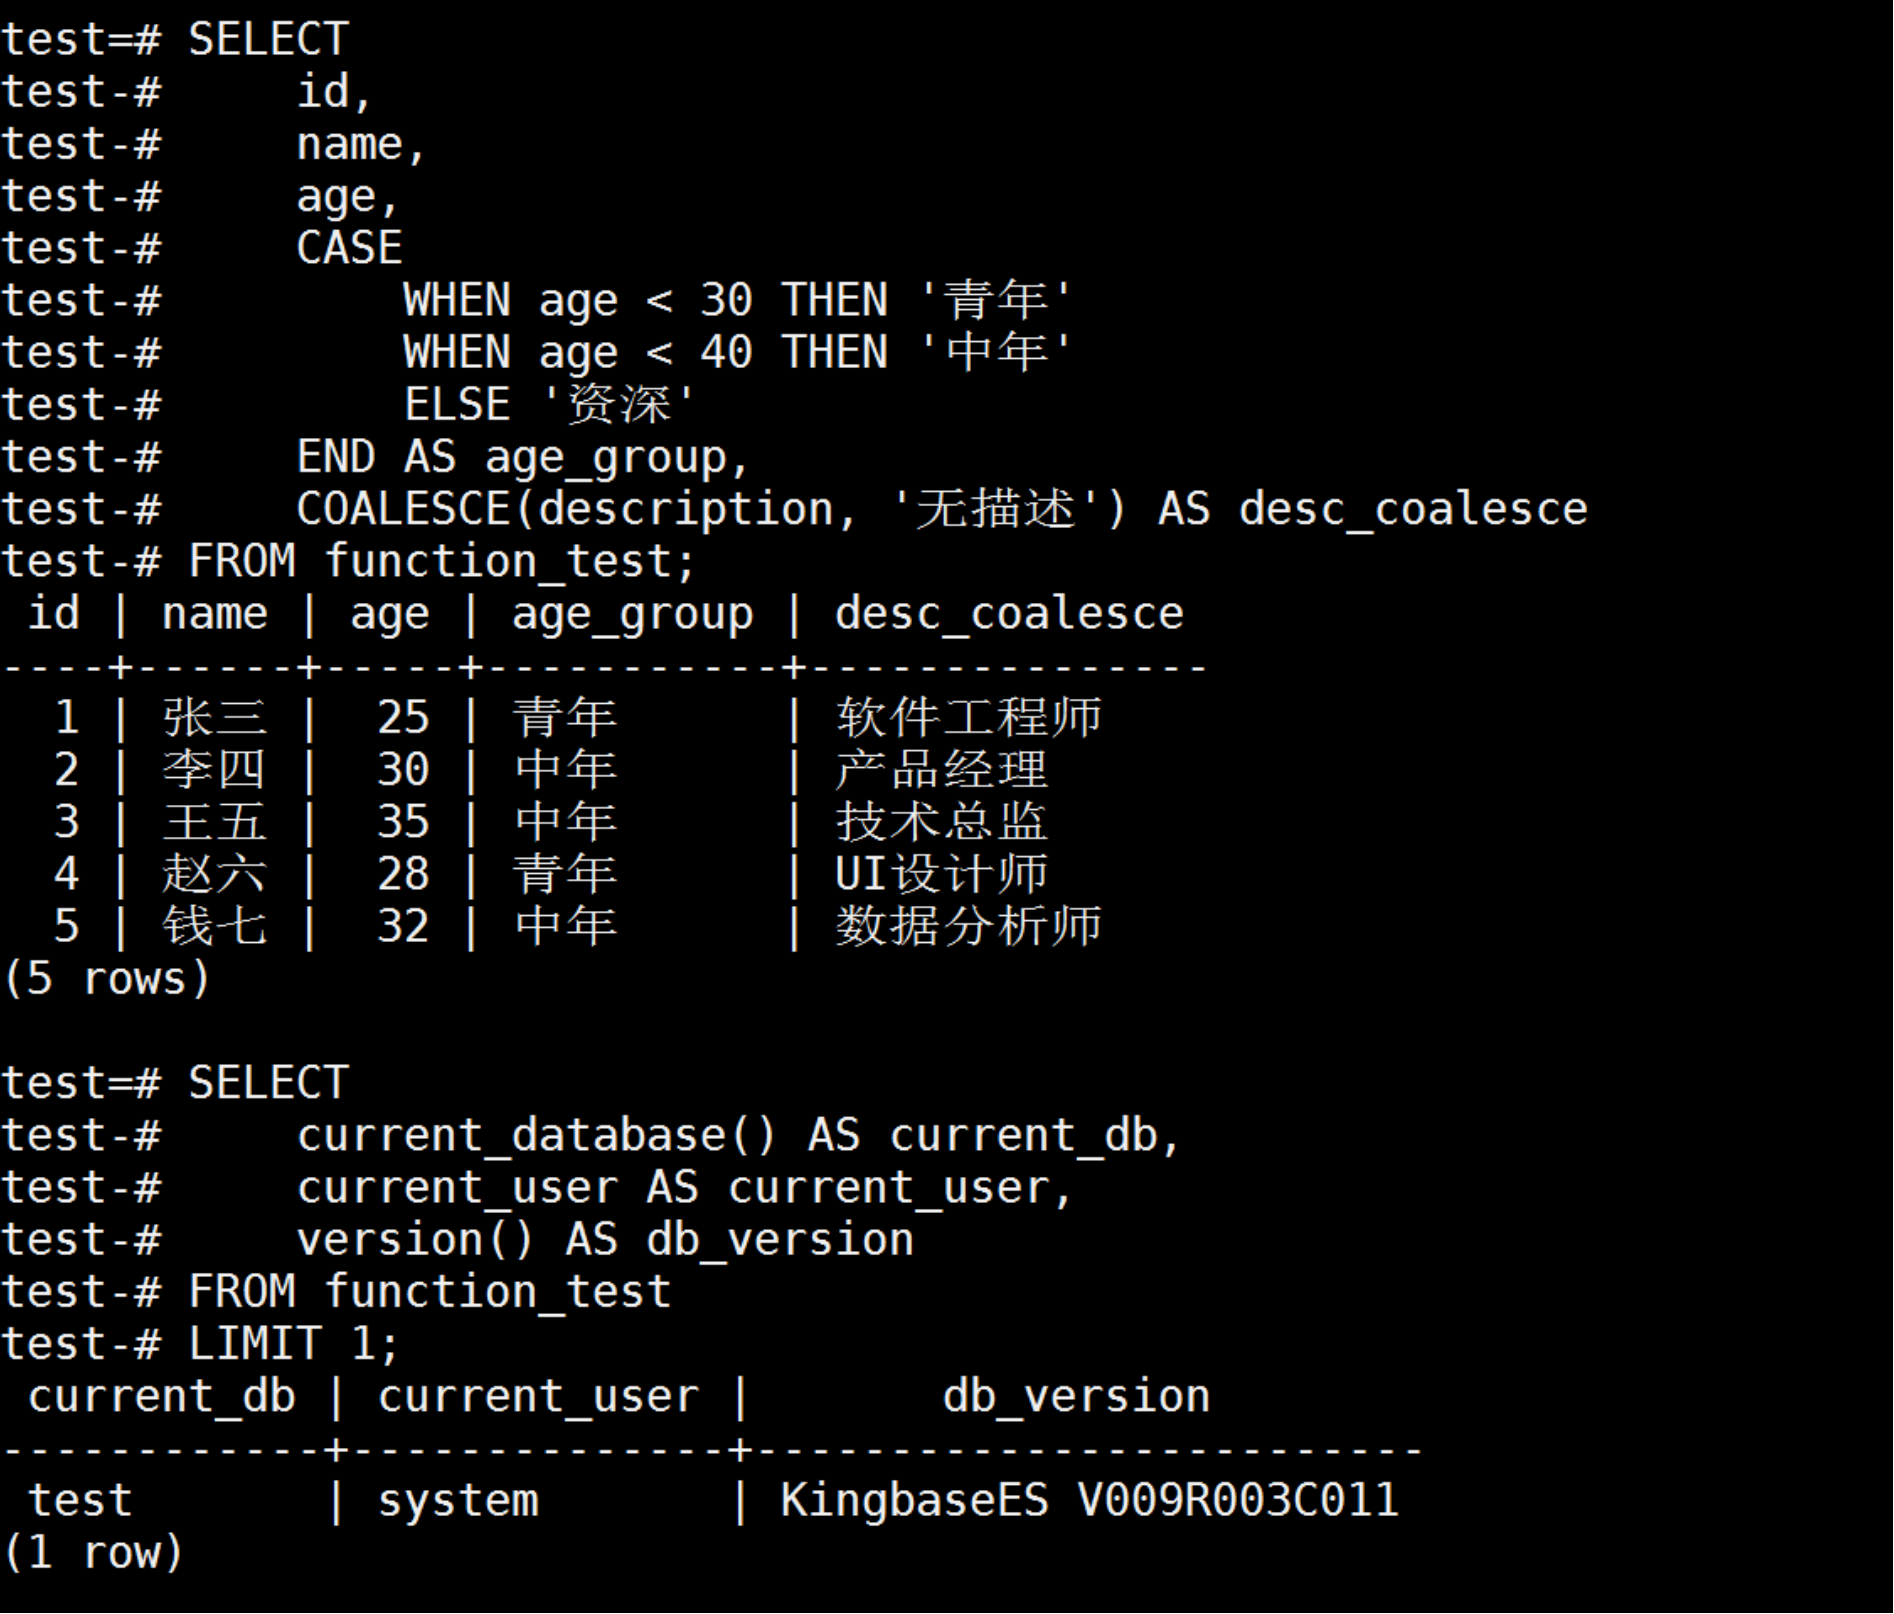Click the age value 35
This screenshot has width=1894, height=1614.
pos(403,822)
